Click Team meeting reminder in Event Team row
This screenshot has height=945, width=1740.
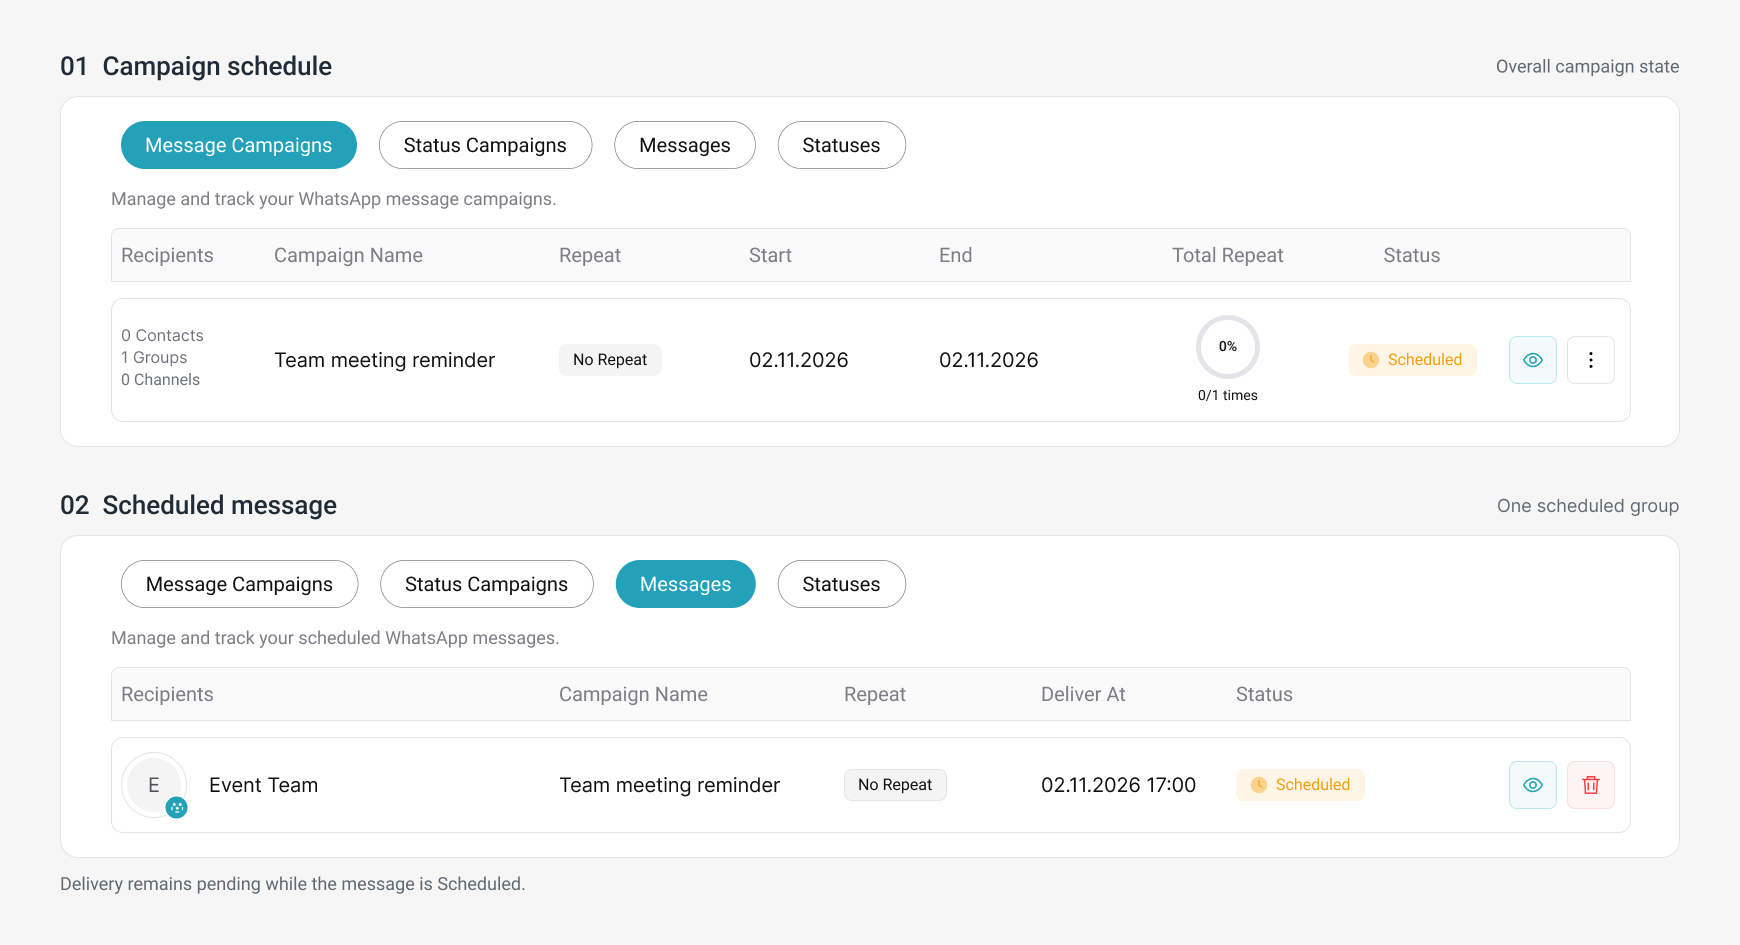(x=670, y=785)
